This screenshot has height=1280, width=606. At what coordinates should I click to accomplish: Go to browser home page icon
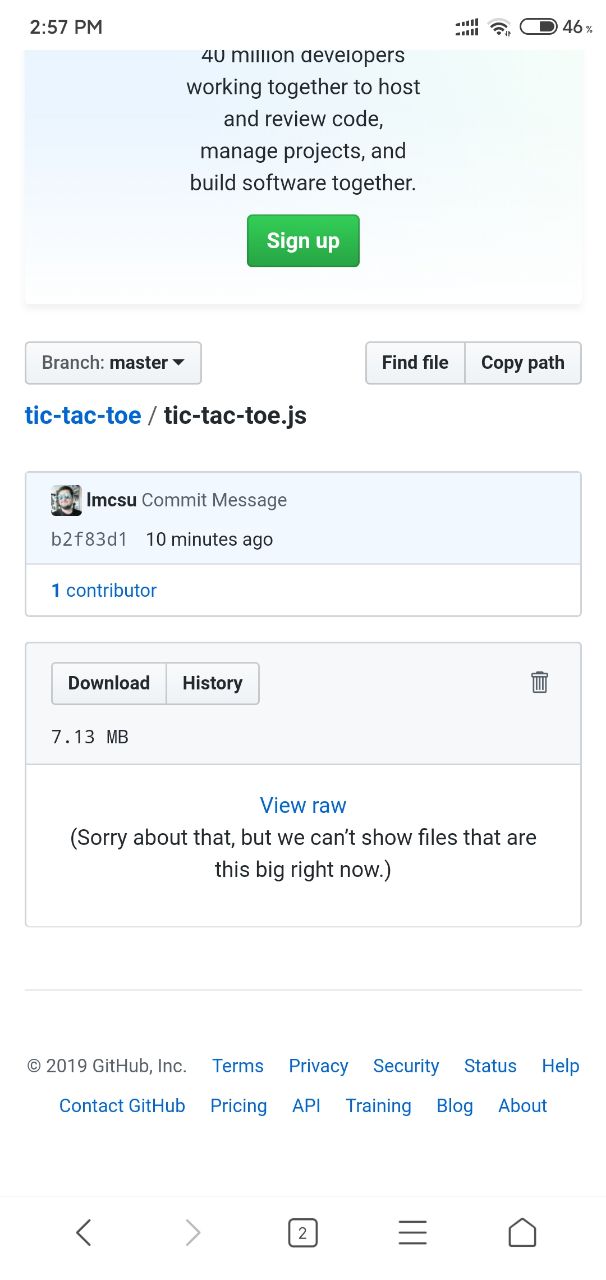click(x=522, y=1233)
